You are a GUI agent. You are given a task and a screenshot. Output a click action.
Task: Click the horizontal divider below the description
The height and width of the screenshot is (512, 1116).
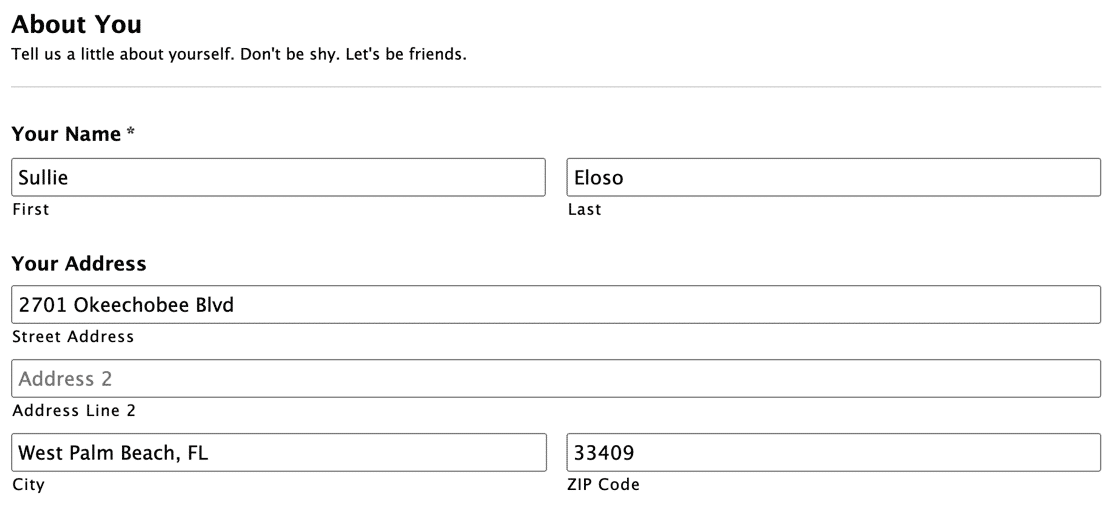(556, 87)
